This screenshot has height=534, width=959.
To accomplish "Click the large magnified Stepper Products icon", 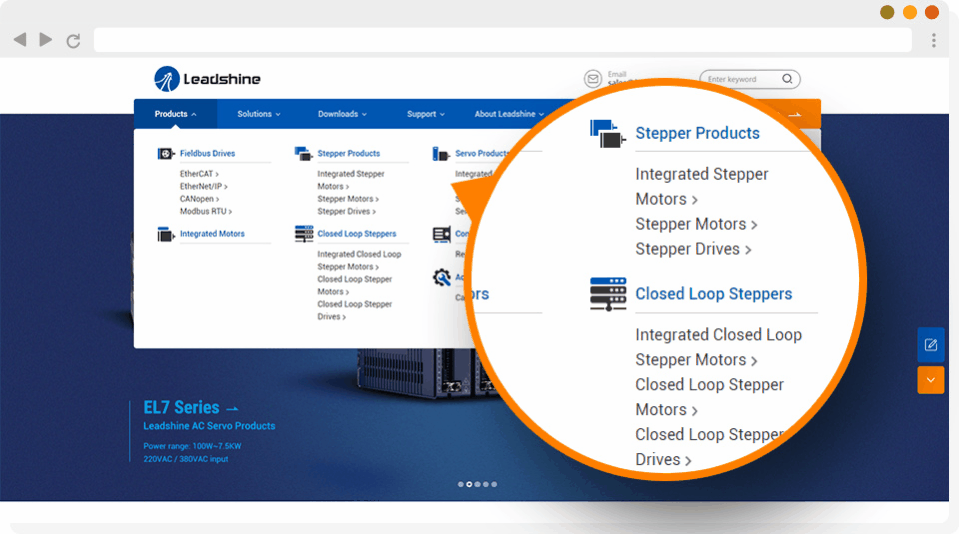I will pyautogui.click(x=607, y=133).
